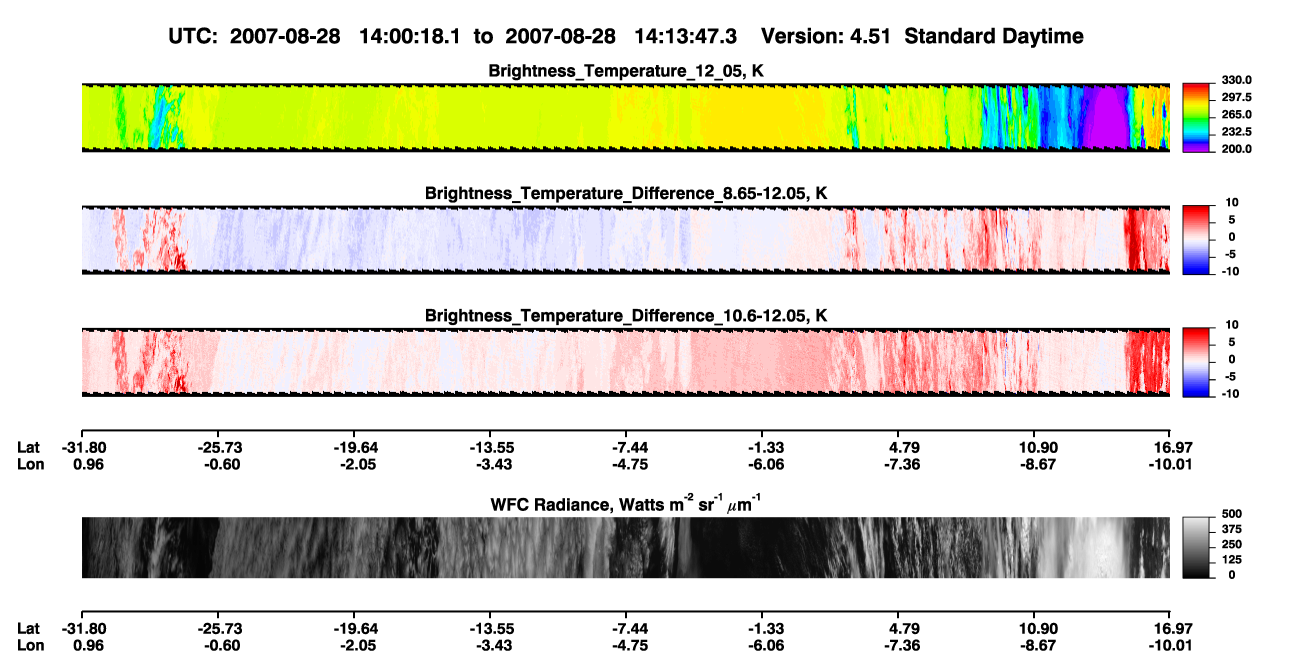Click the 330.0 color bar label
The width and height of the screenshot is (1300, 667).
(1236, 80)
